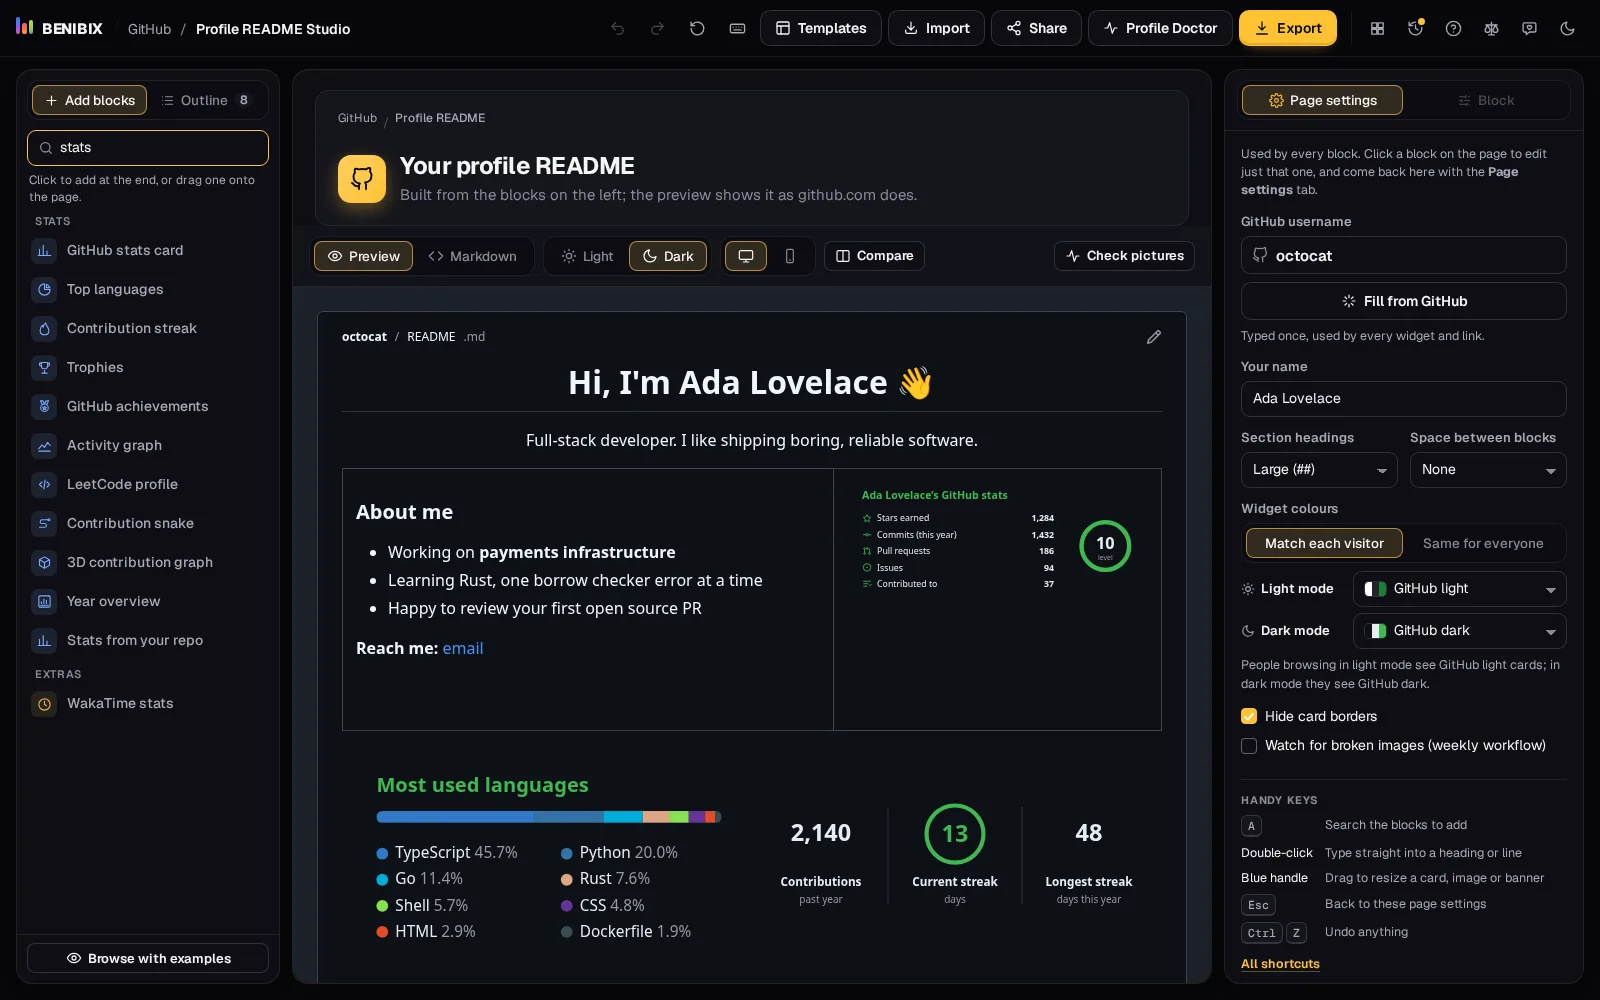Screen dimensions: 1600x1000
Task: Click the Share button
Action: click(x=1037, y=28)
